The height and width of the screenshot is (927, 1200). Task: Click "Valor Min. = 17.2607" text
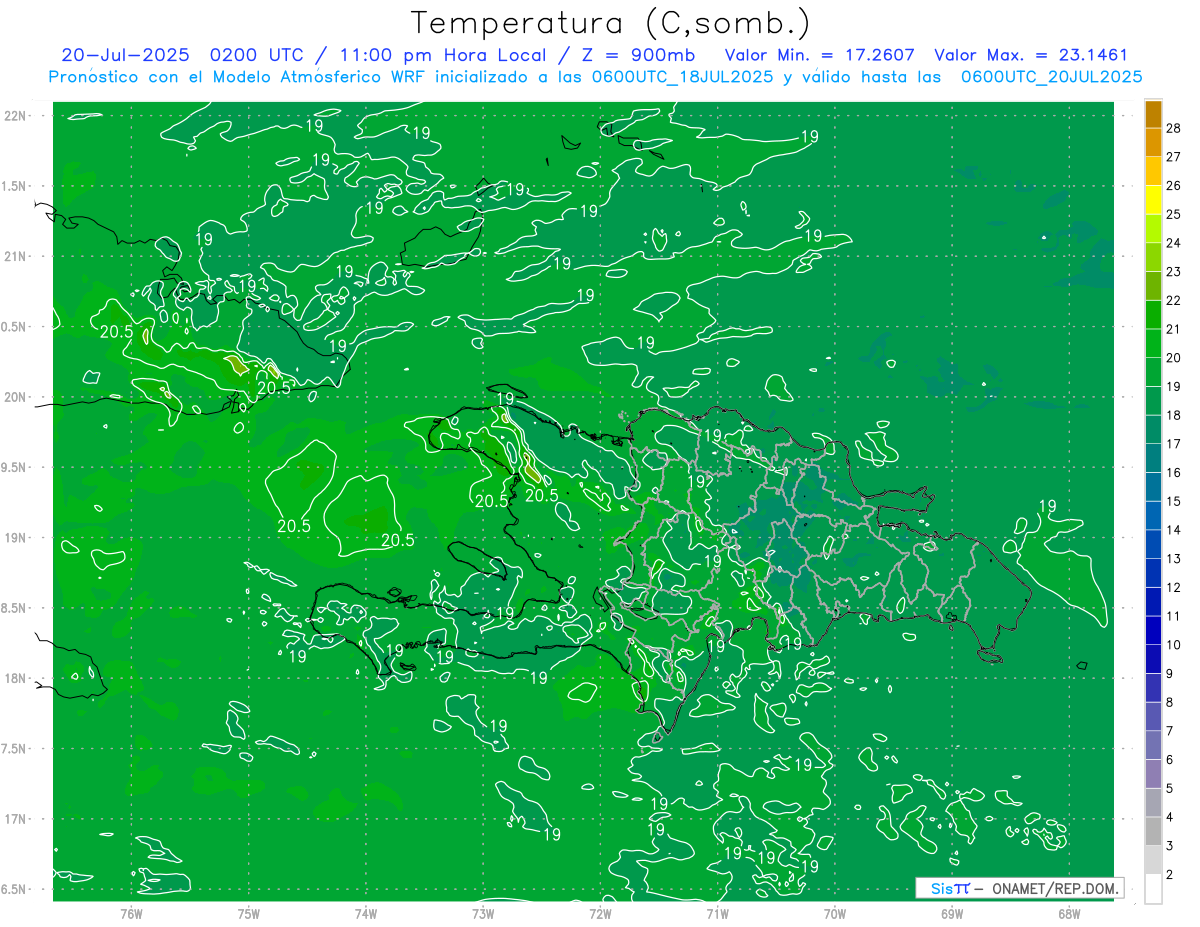[819, 55]
